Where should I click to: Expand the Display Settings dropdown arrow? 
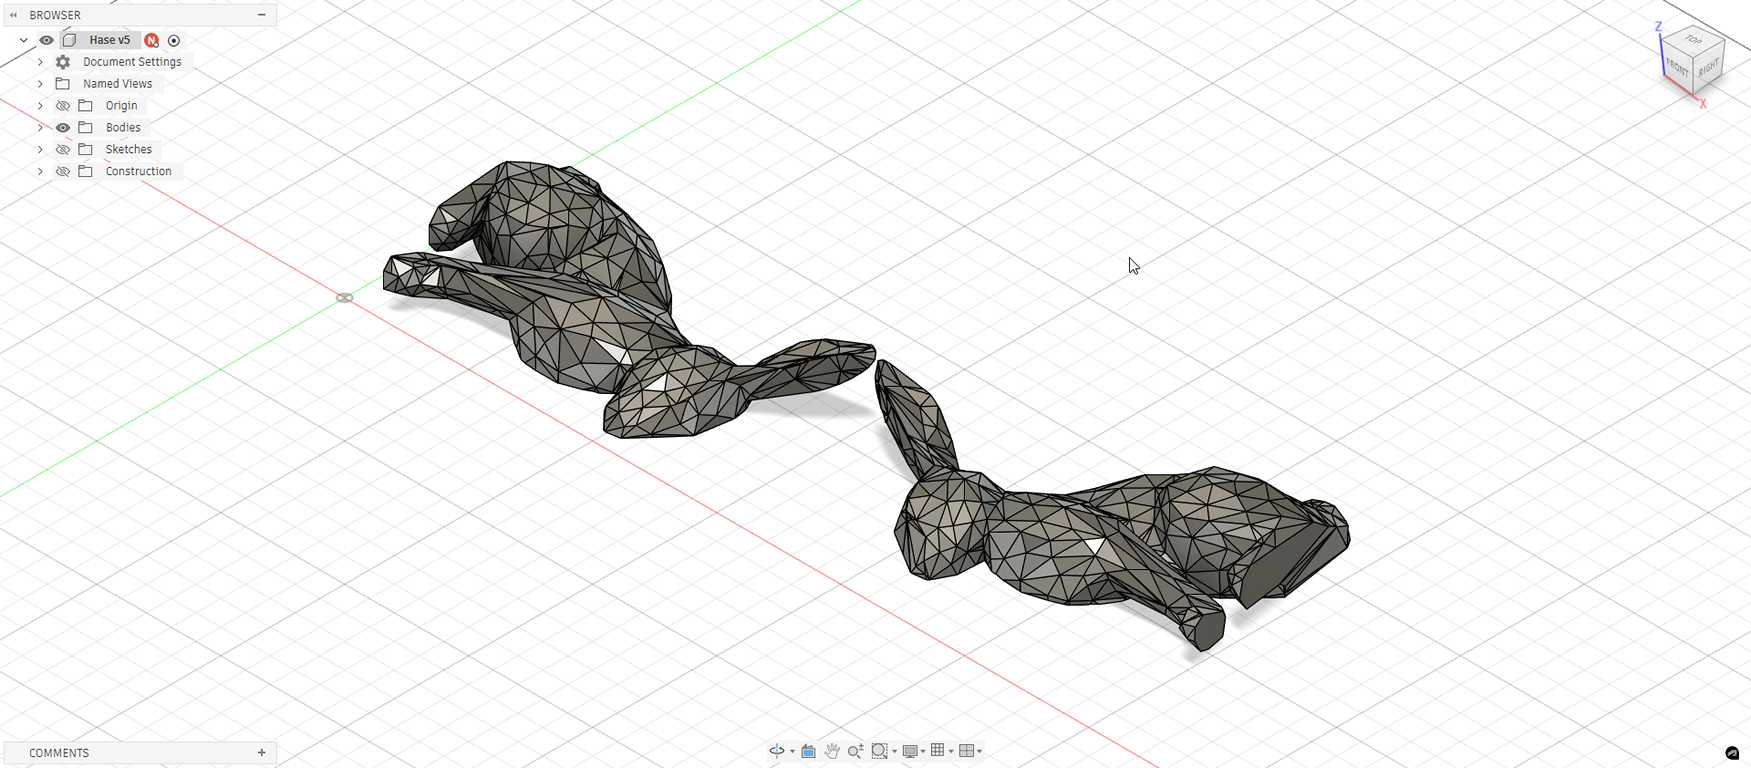pos(923,751)
